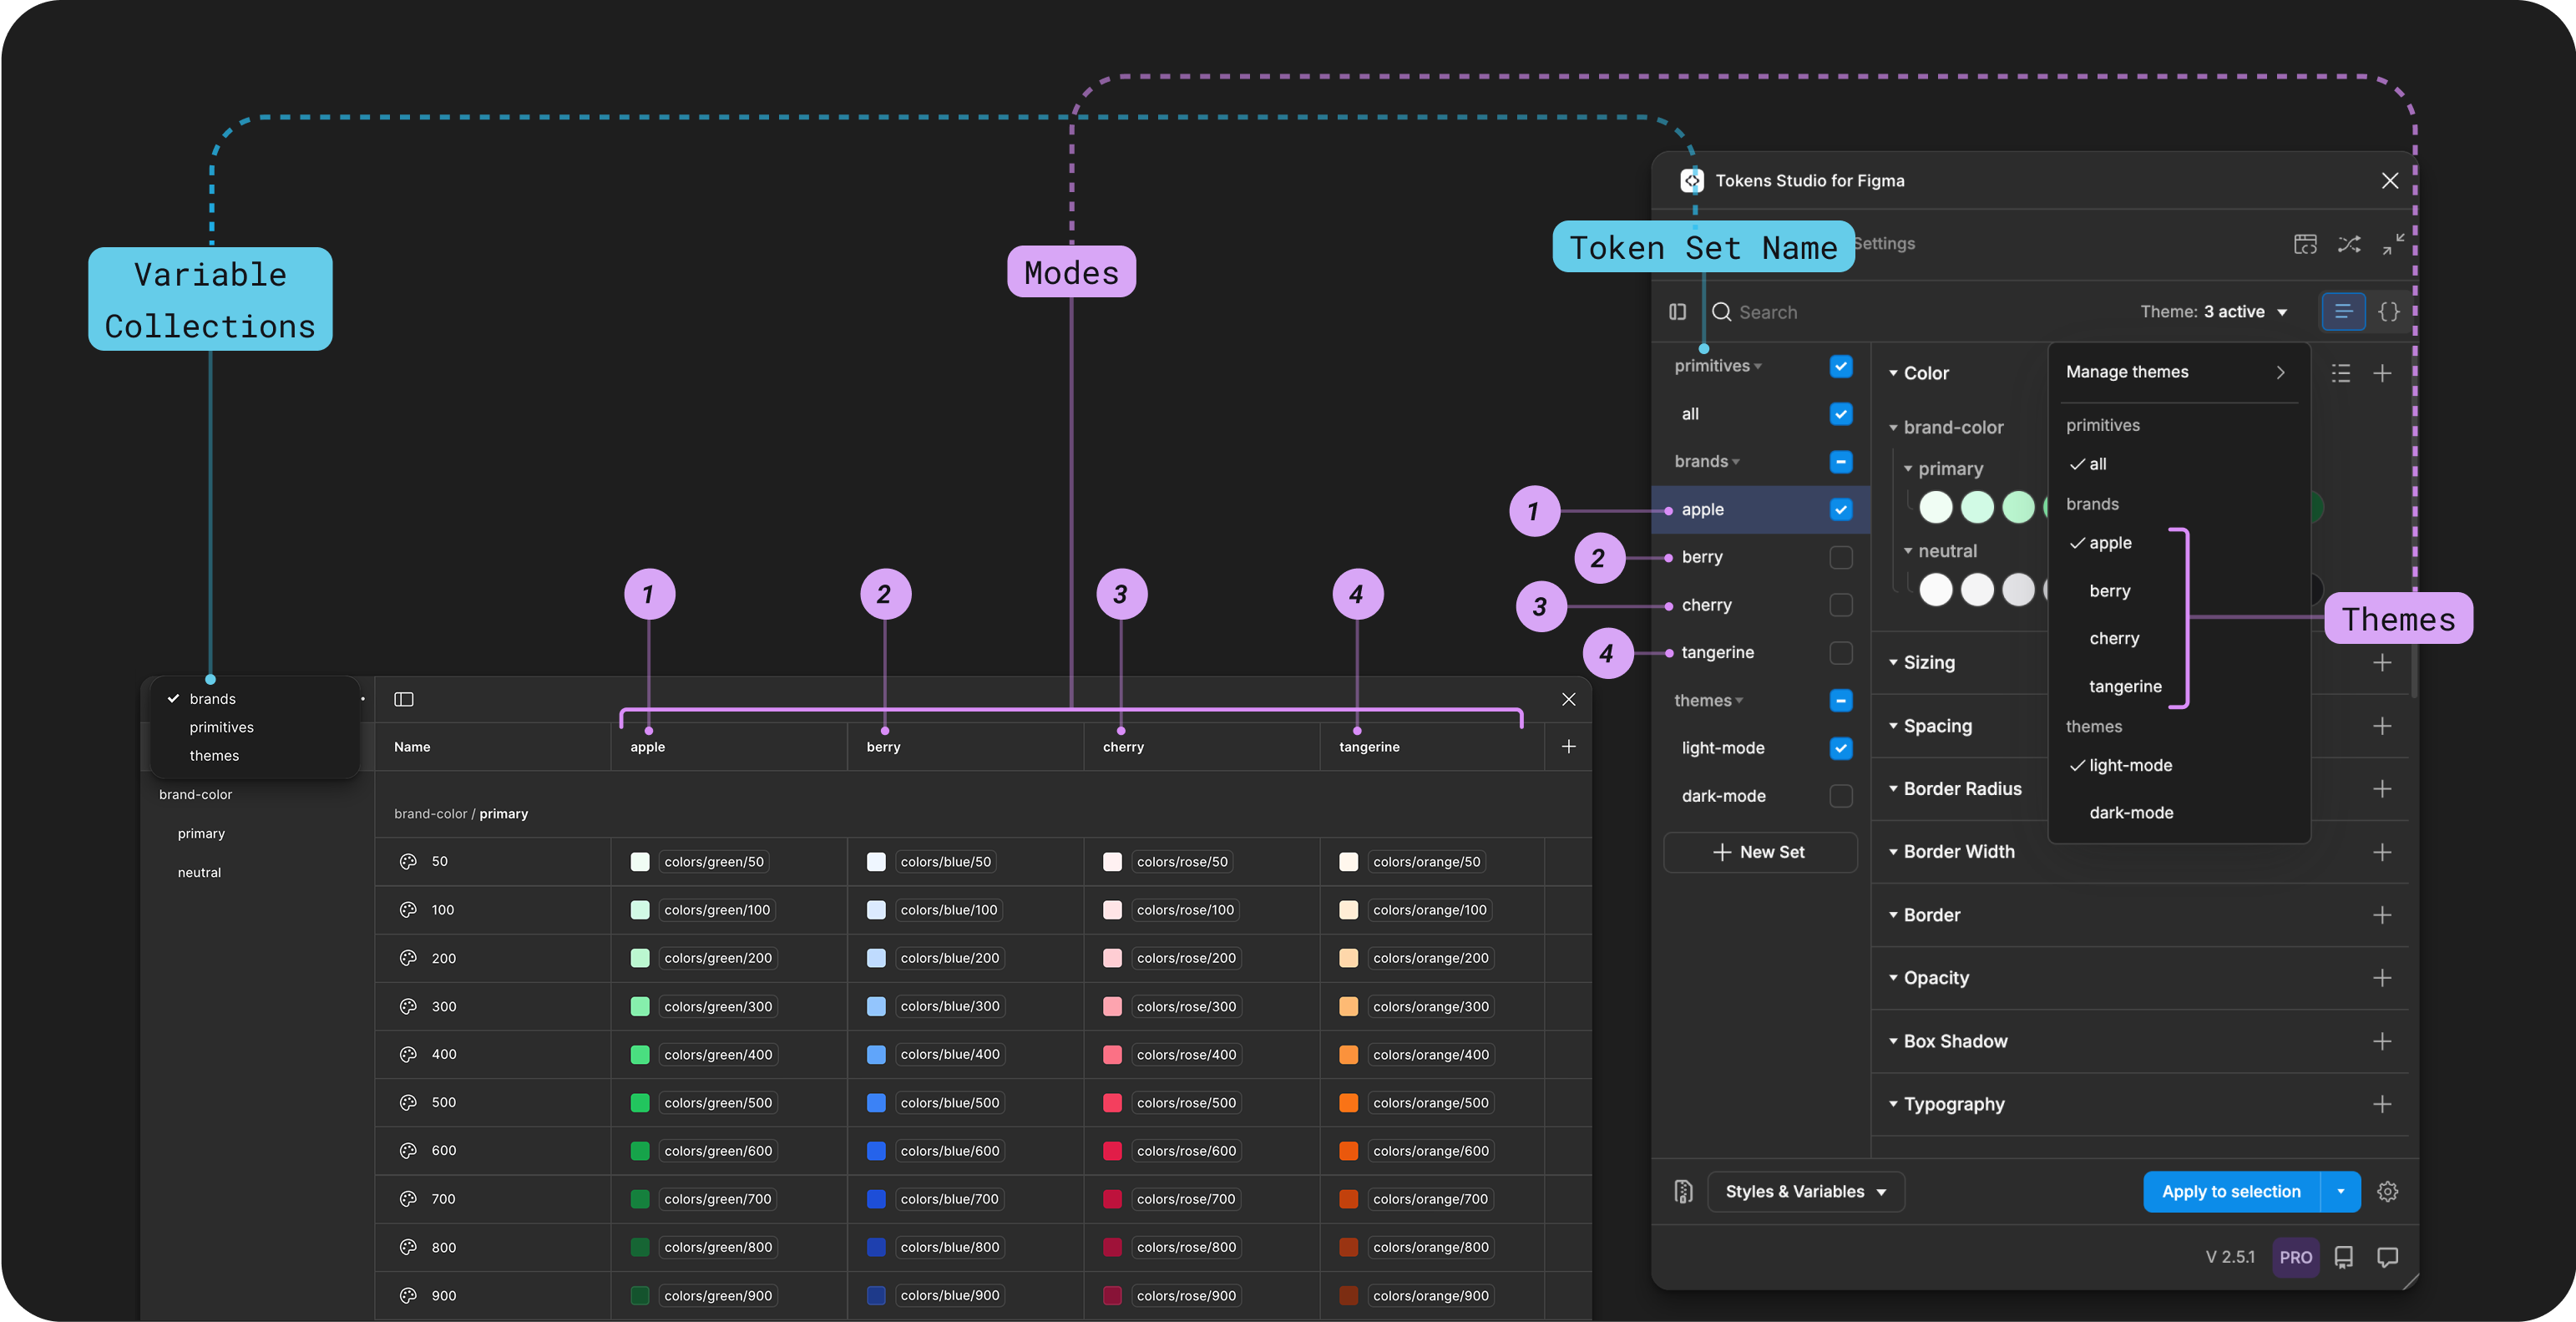Screen dimensions: 2576x1322
Task: Click the New Set button
Action: point(1760,852)
